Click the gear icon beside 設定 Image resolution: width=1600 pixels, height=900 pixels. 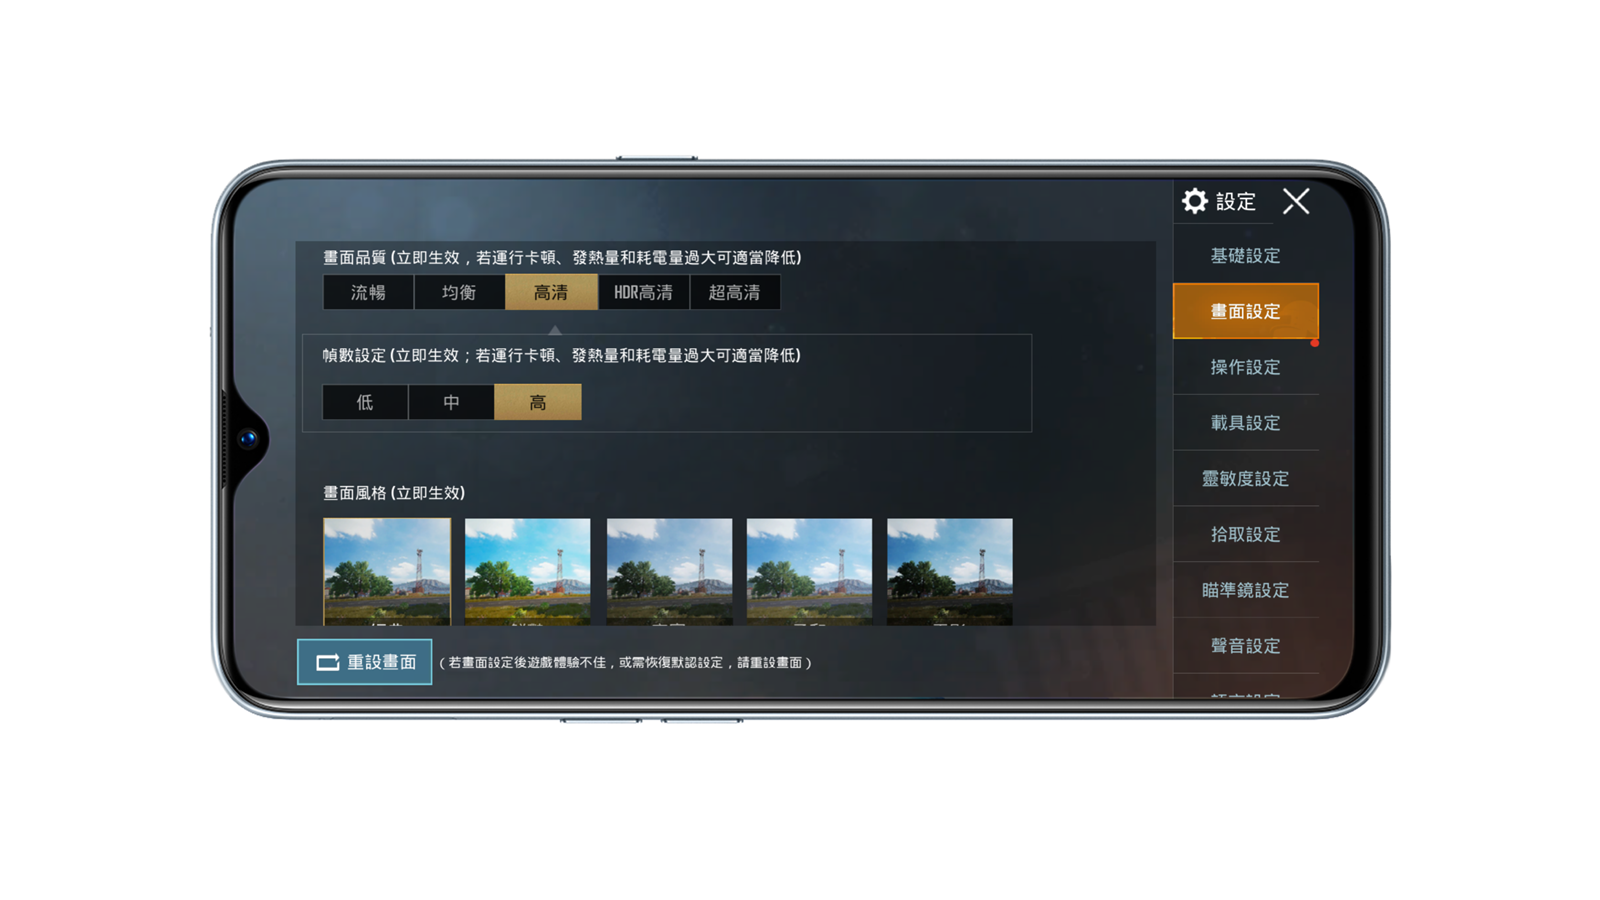point(1194,201)
